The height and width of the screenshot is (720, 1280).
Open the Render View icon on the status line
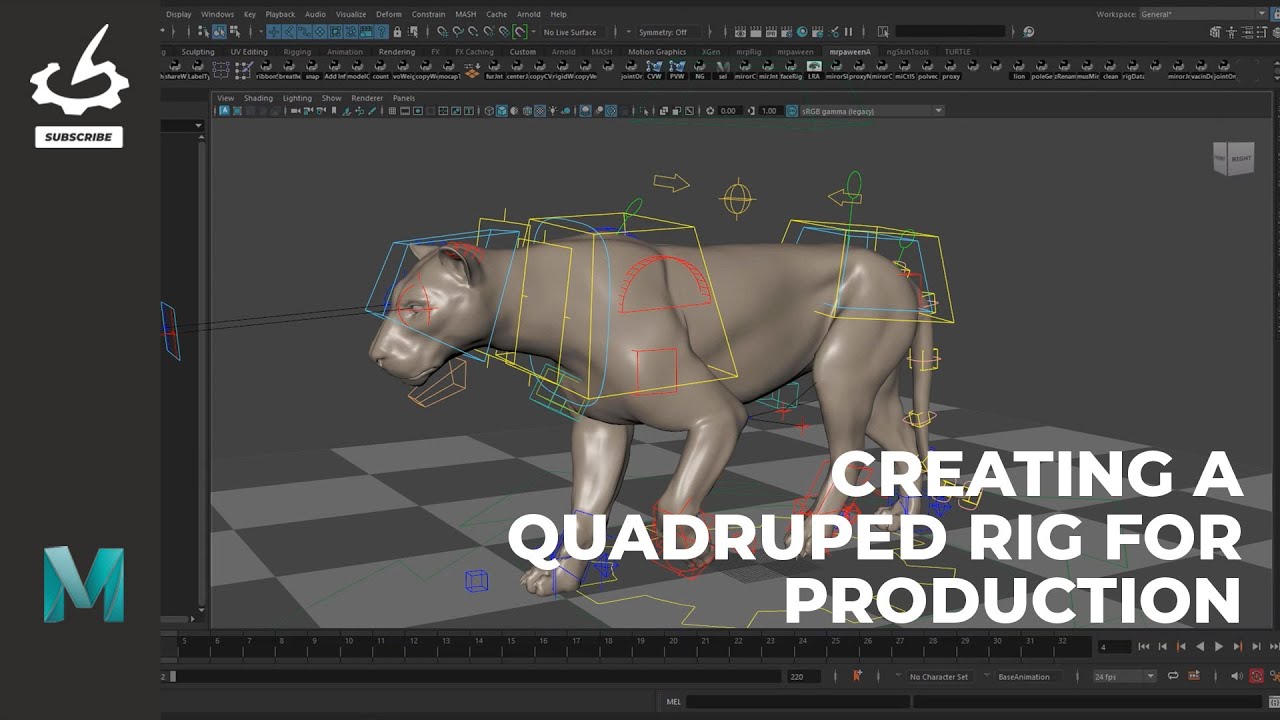coord(739,32)
